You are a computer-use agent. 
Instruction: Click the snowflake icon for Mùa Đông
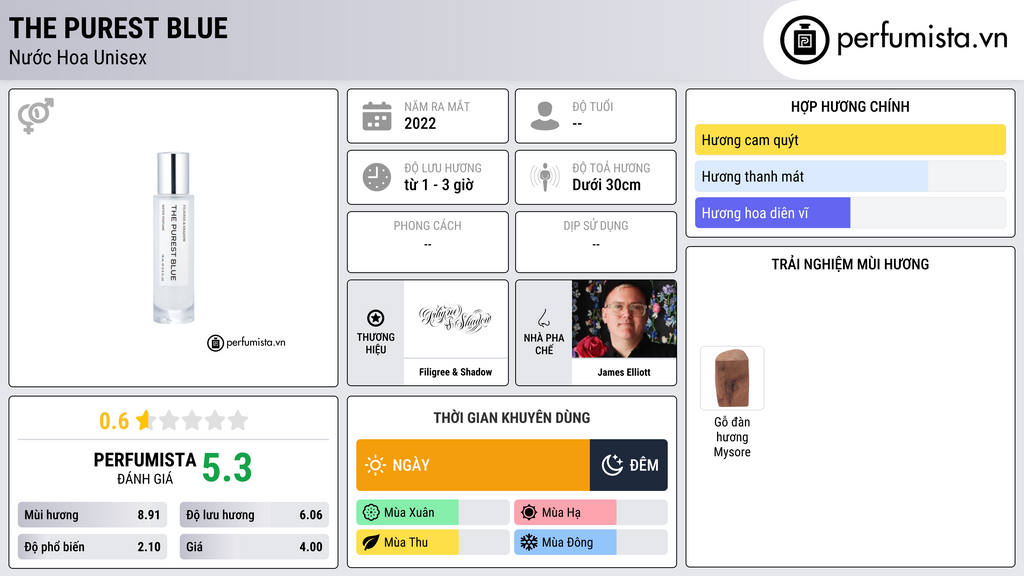point(529,543)
